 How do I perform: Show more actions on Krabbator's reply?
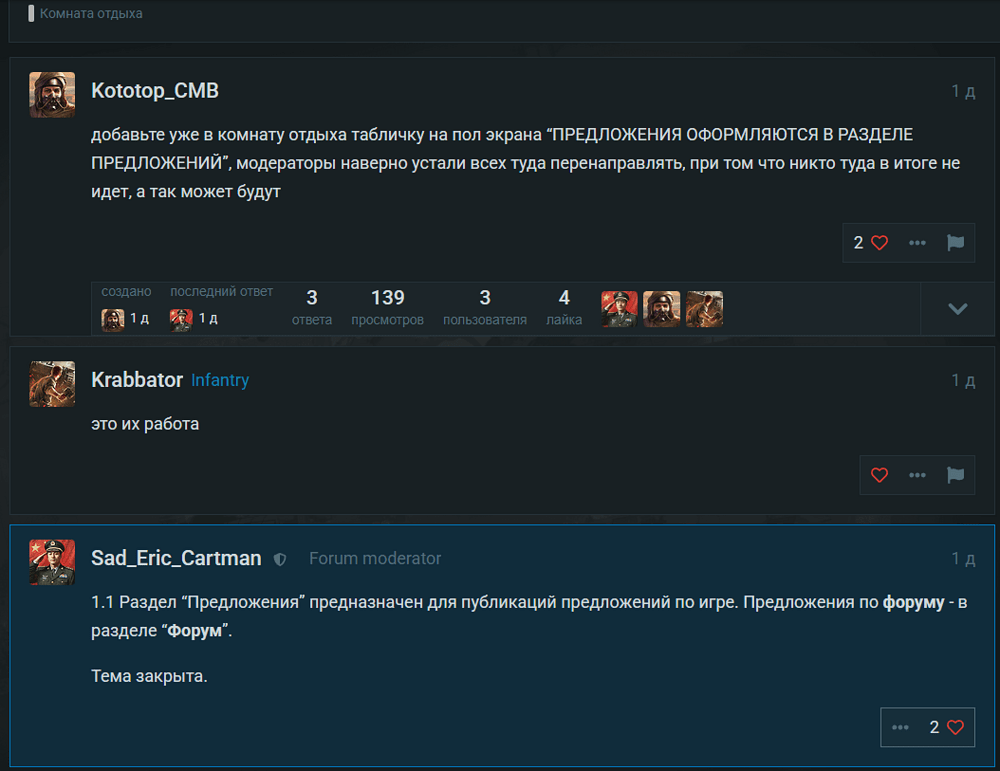(917, 475)
